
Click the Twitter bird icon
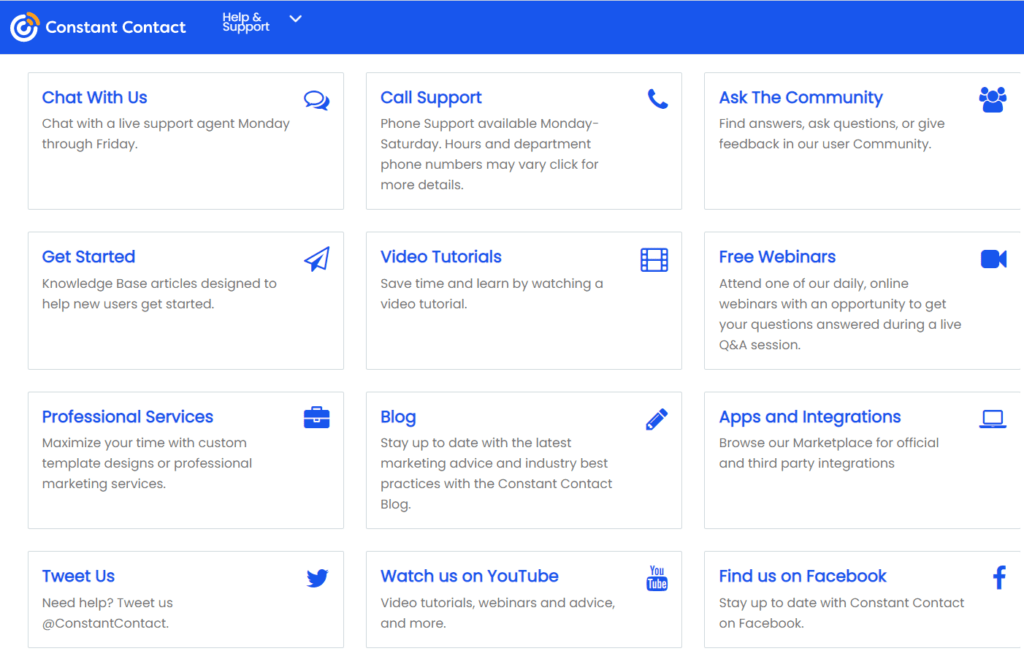(317, 578)
